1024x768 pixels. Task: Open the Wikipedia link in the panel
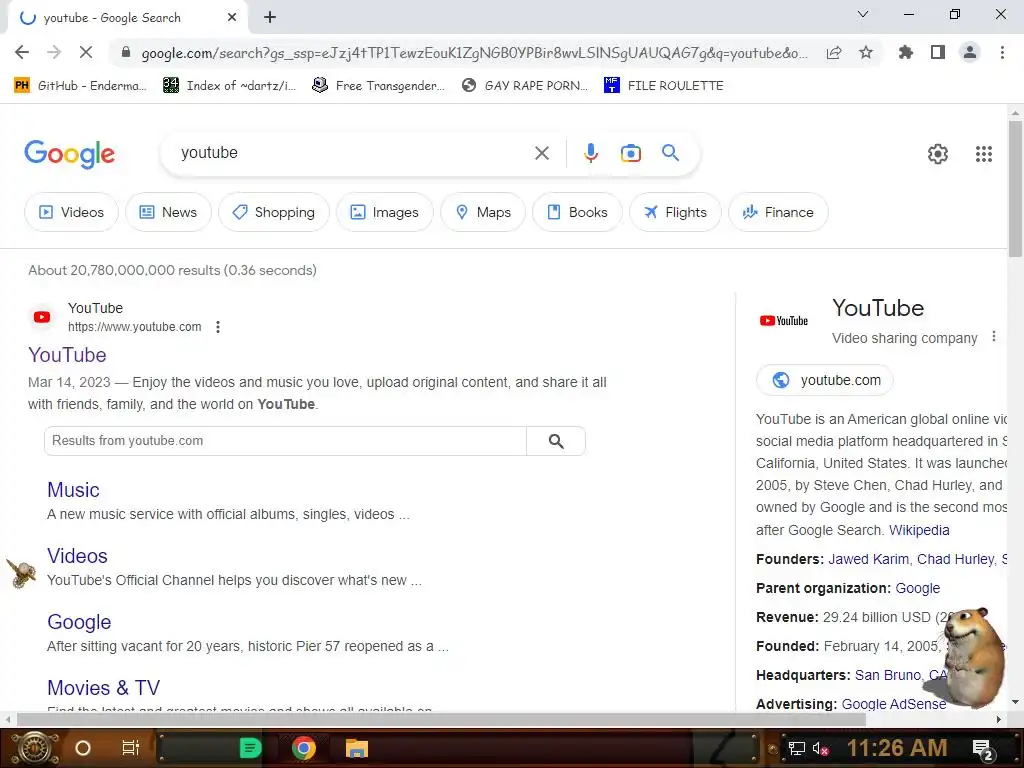point(919,530)
